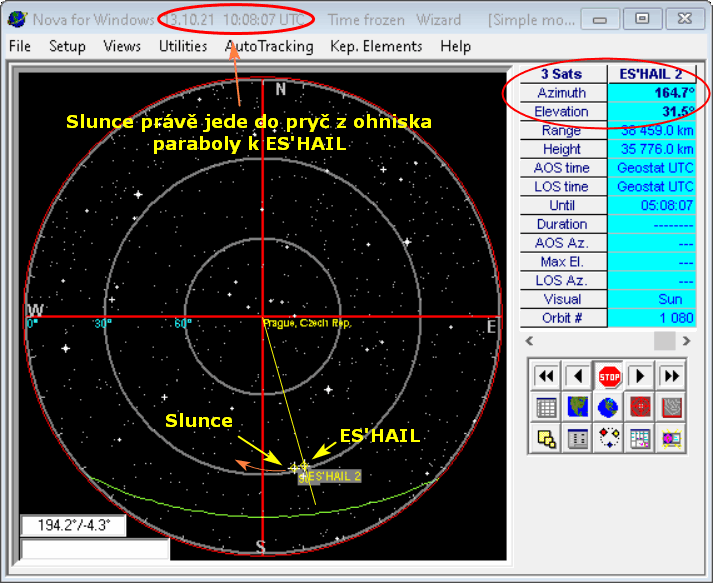
Task: Step time forward with single right arrow
Action: click(x=640, y=376)
